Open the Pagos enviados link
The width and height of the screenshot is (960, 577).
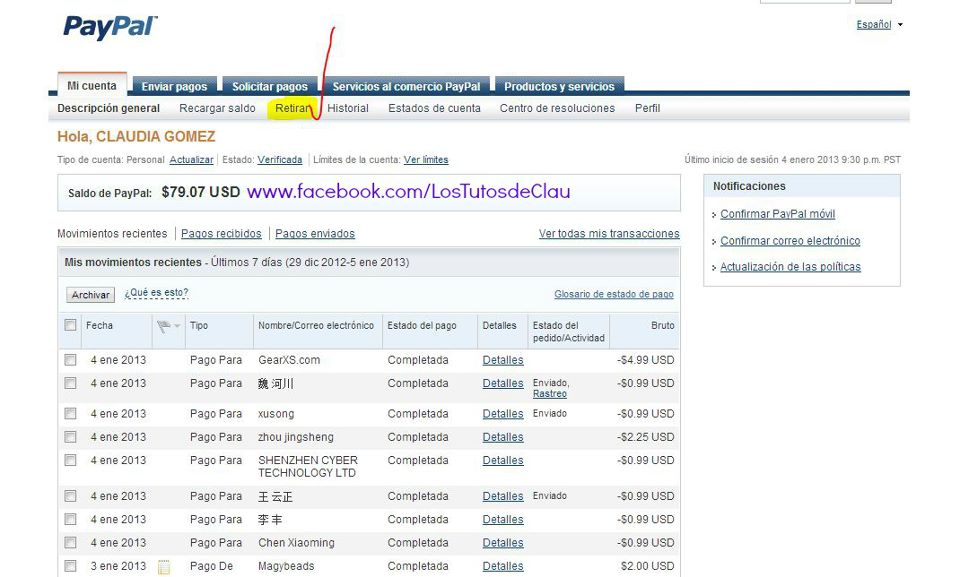tap(315, 233)
